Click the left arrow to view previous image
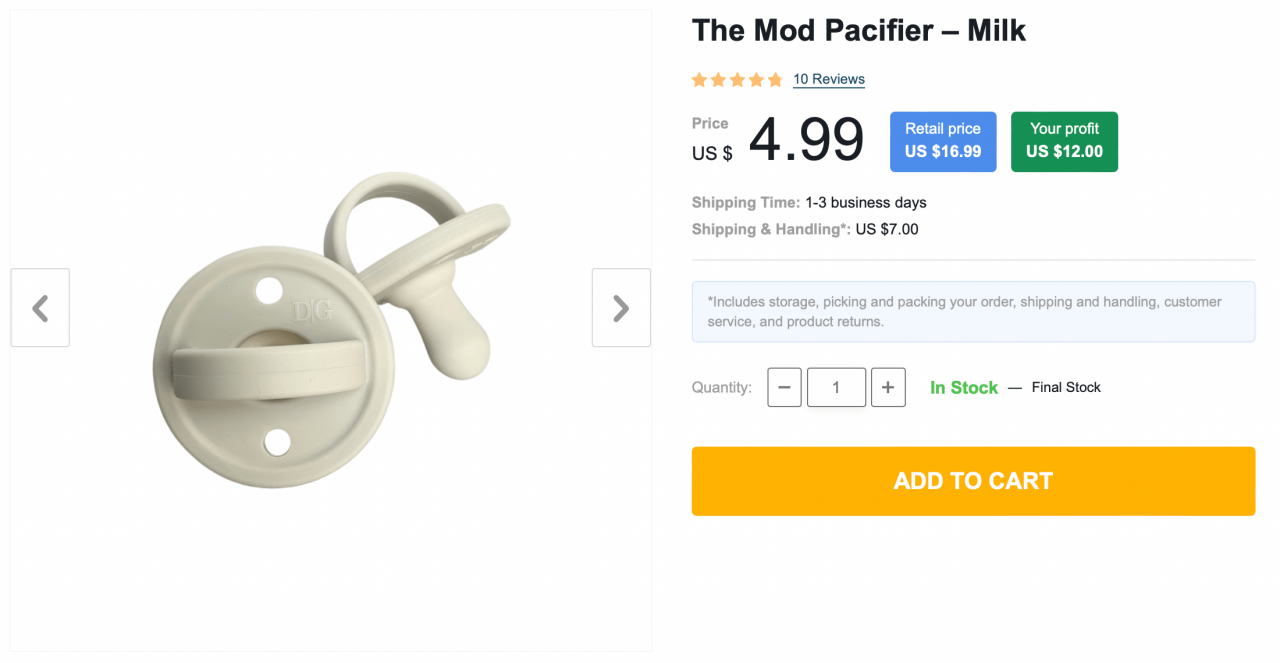Viewport: 1280px width, 663px height. (40, 307)
